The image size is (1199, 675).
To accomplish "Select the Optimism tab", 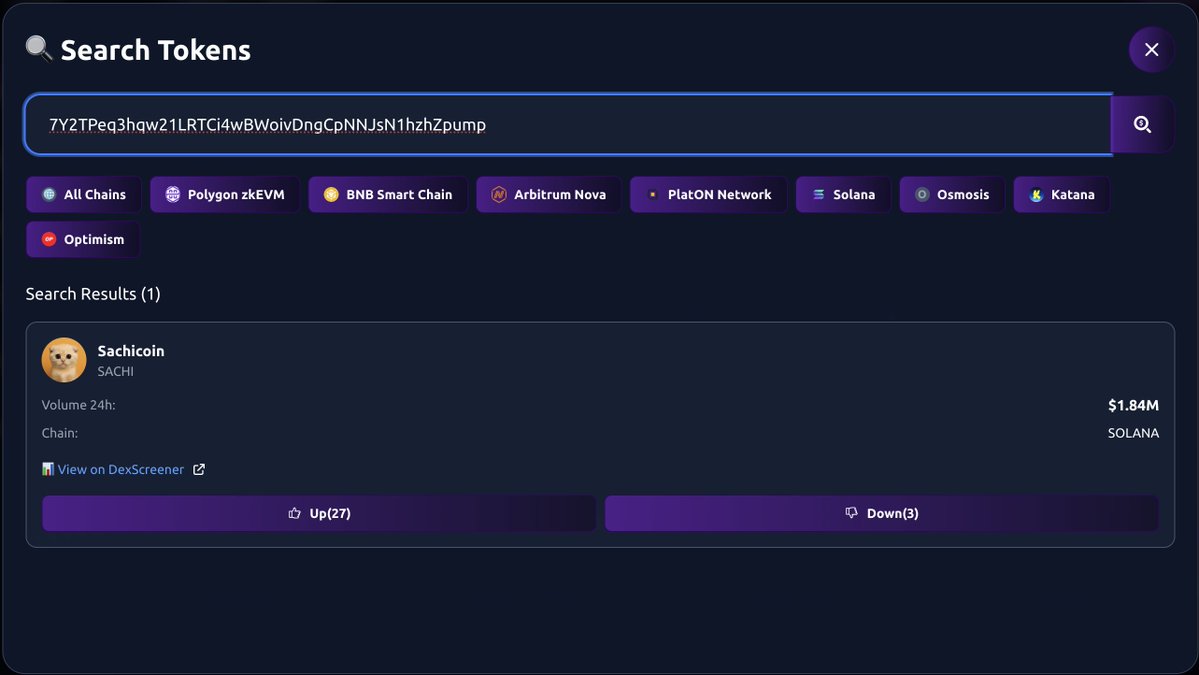I will point(83,239).
